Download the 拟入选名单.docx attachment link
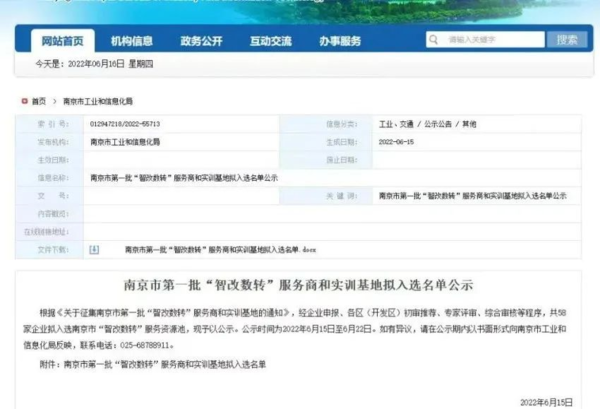600x409 pixels. [x=220, y=250]
